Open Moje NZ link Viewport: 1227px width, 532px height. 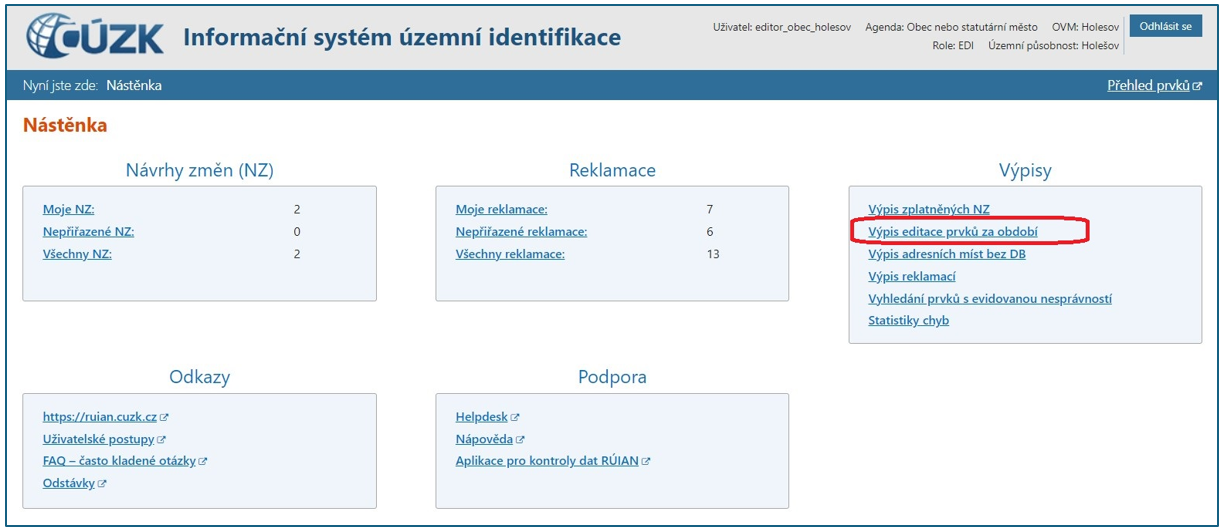coord(68,210)
